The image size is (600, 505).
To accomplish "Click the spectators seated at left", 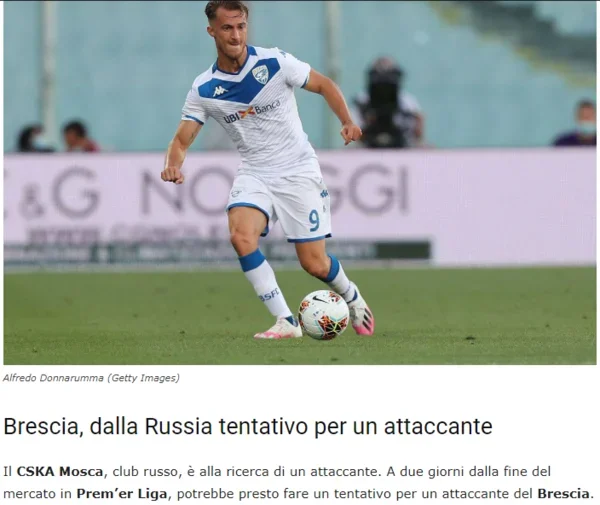I will (x=57, y=137).
